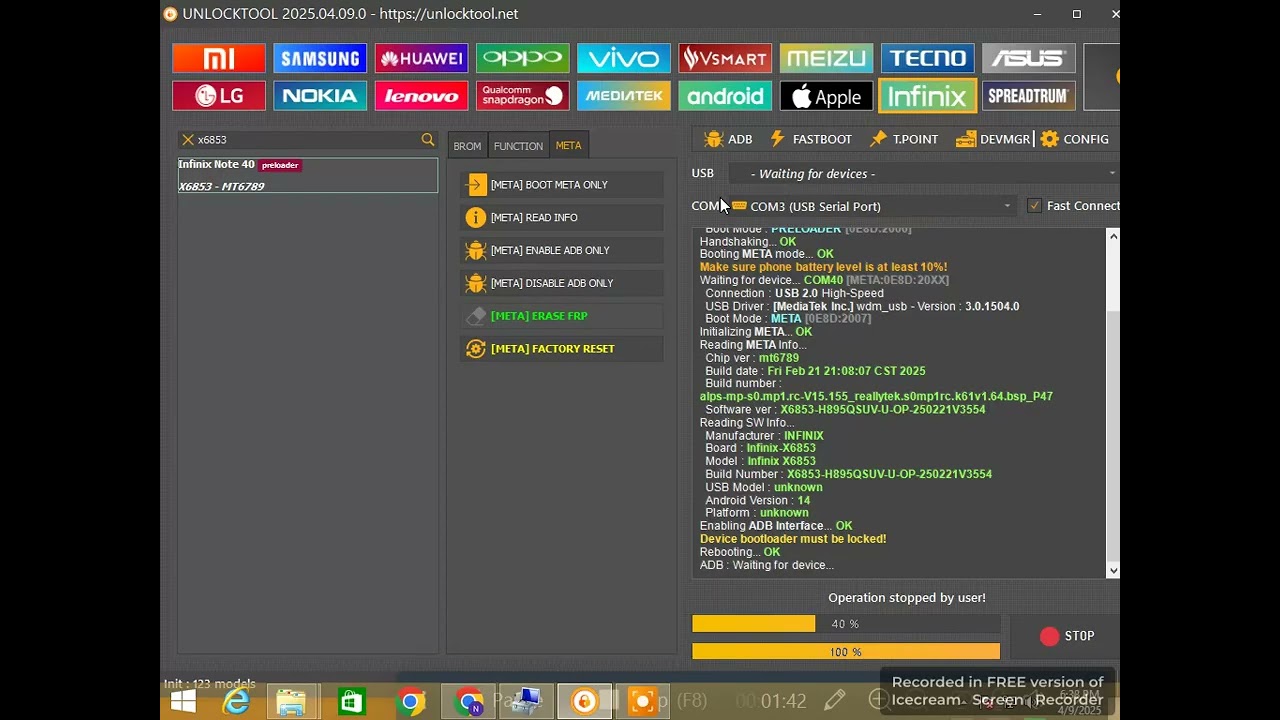Image resolution: width=1280 pixels, height=720 pixels.
Task: Select the Xiaomi MI brand icon
Action: (x=218, y=58)
